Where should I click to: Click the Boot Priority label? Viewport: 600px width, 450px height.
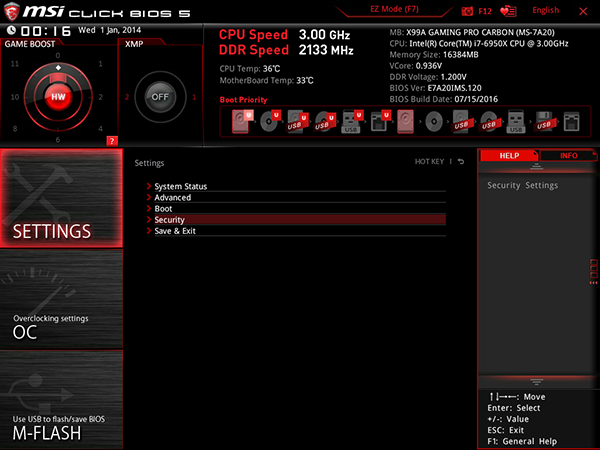coord(243,100)
